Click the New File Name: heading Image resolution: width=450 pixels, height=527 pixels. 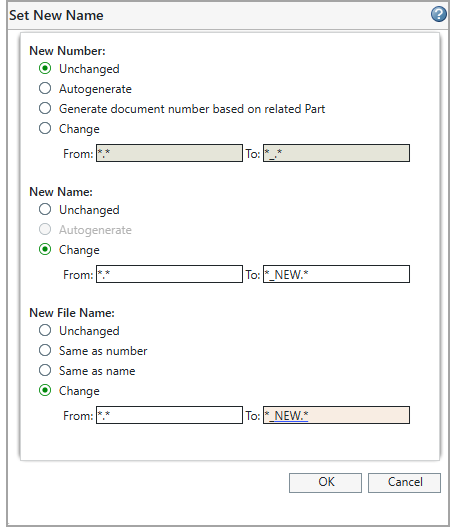(72, 313)
